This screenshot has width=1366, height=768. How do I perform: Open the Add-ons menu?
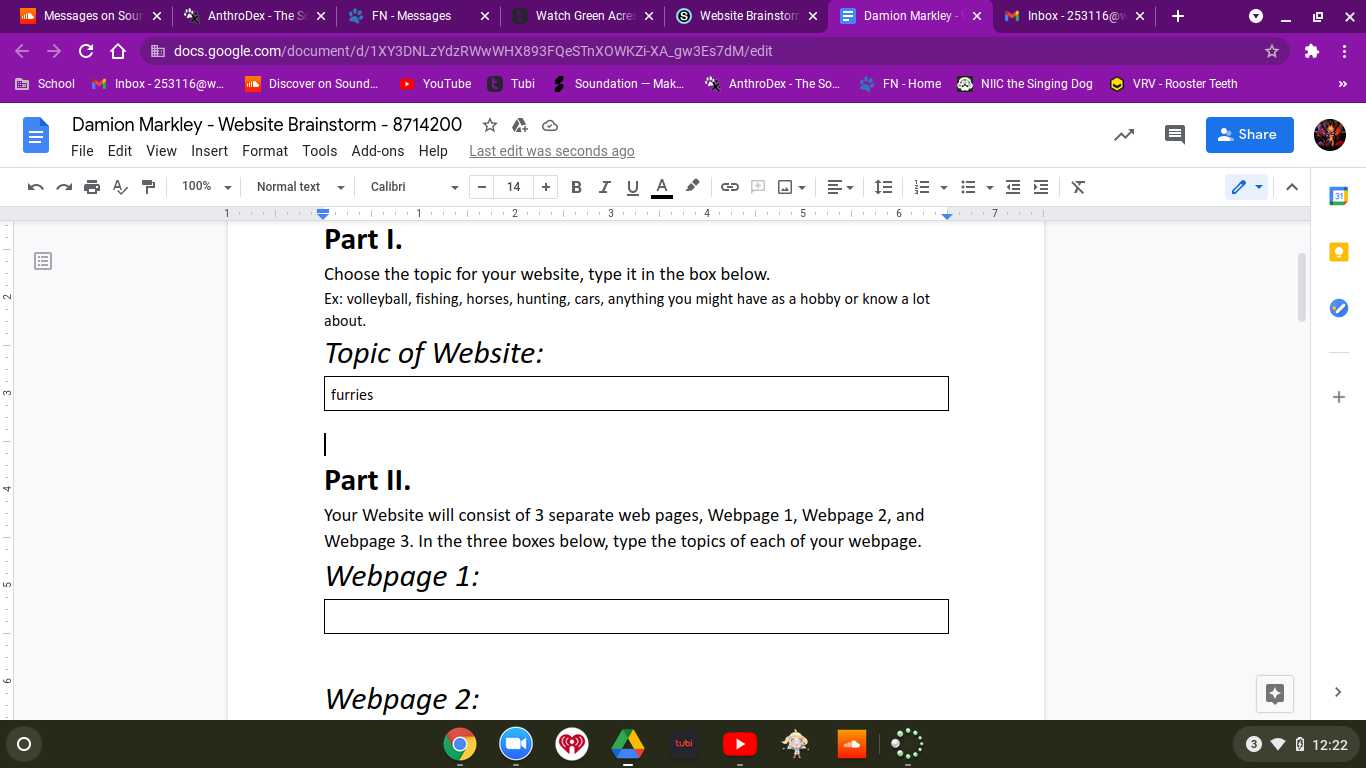tap(378, 151)
